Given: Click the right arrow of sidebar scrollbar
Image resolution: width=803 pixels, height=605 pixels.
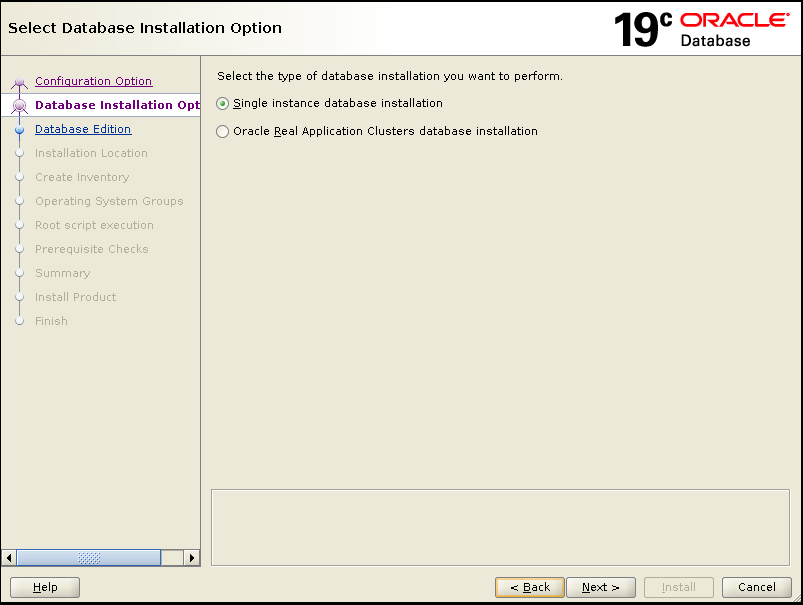Looking at the screenshot, I should [x=192, y=557].
